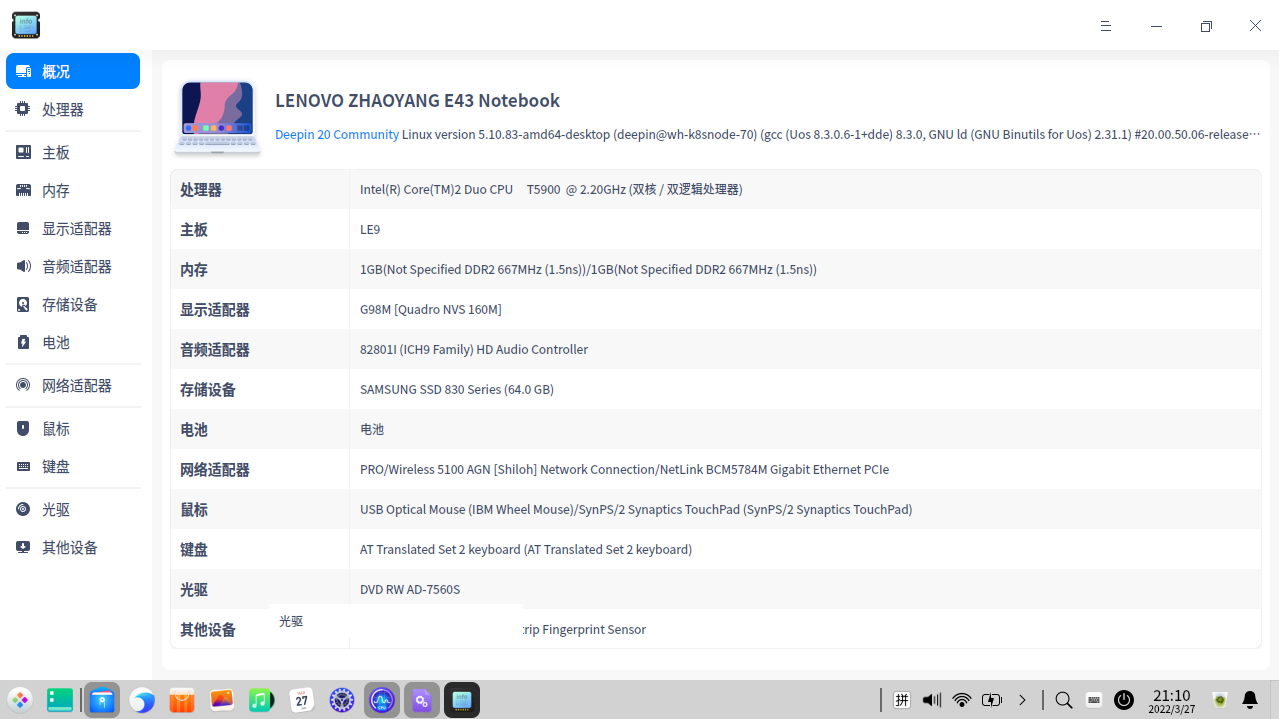The height and width of the screenshot is (719, 1279).
Task: Launch the blue browser in the dock
Action: (x=142, y=700)
